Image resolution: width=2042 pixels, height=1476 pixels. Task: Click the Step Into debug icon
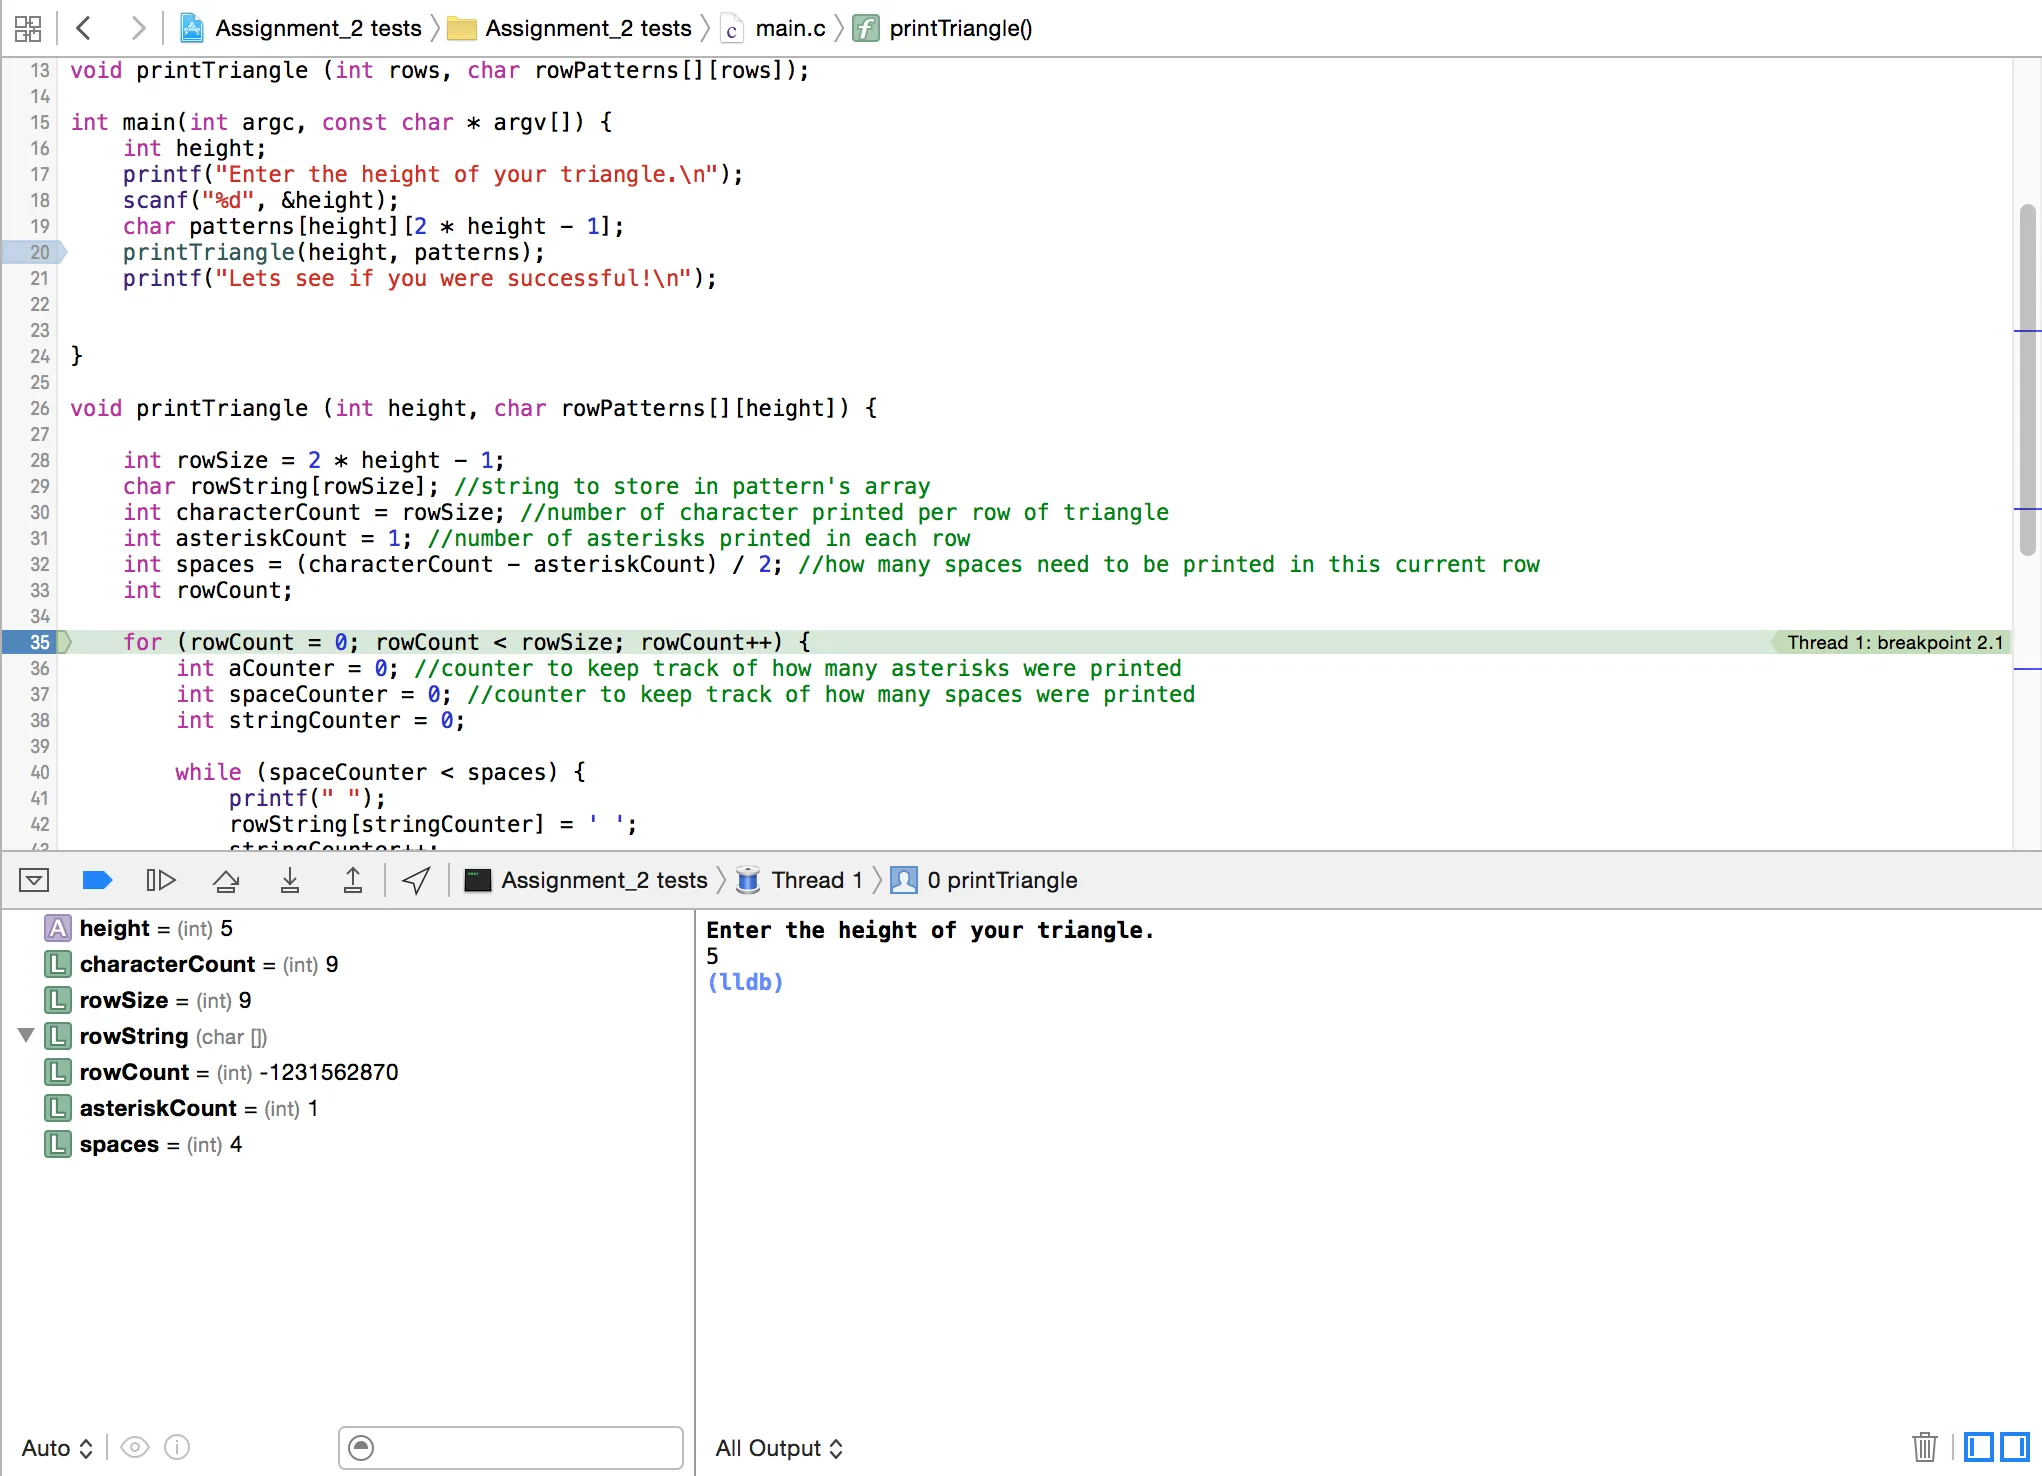(289, 880)
